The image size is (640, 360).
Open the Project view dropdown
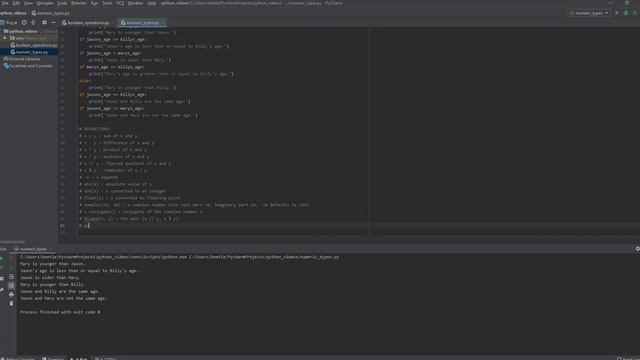click(x=10, y=23)
